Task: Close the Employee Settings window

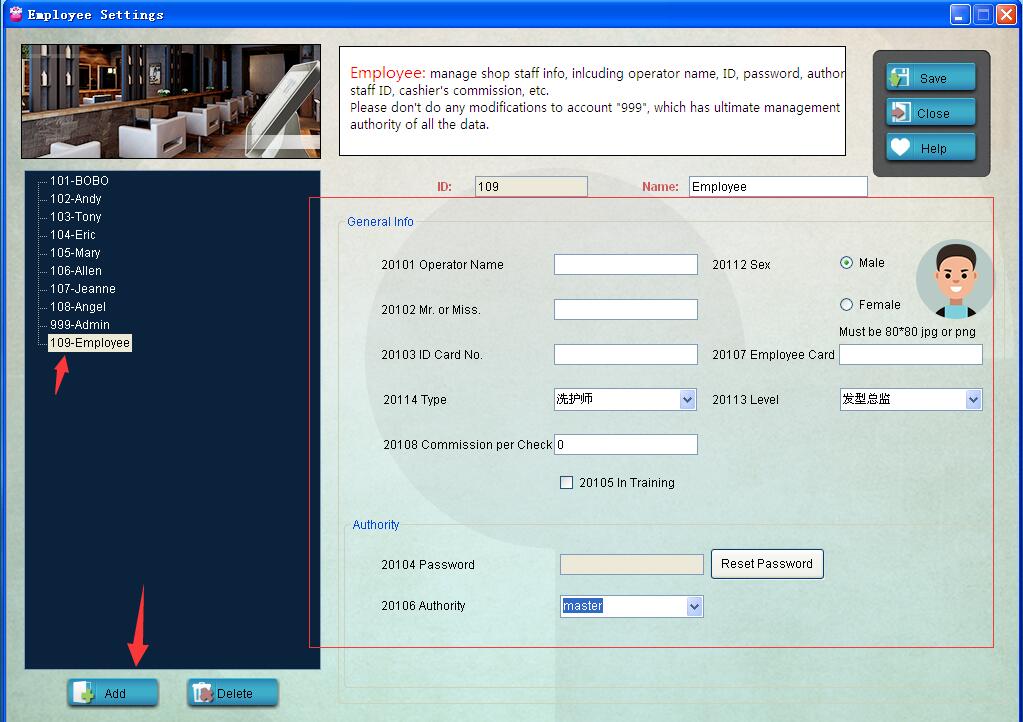Action: pos(1005,14)
